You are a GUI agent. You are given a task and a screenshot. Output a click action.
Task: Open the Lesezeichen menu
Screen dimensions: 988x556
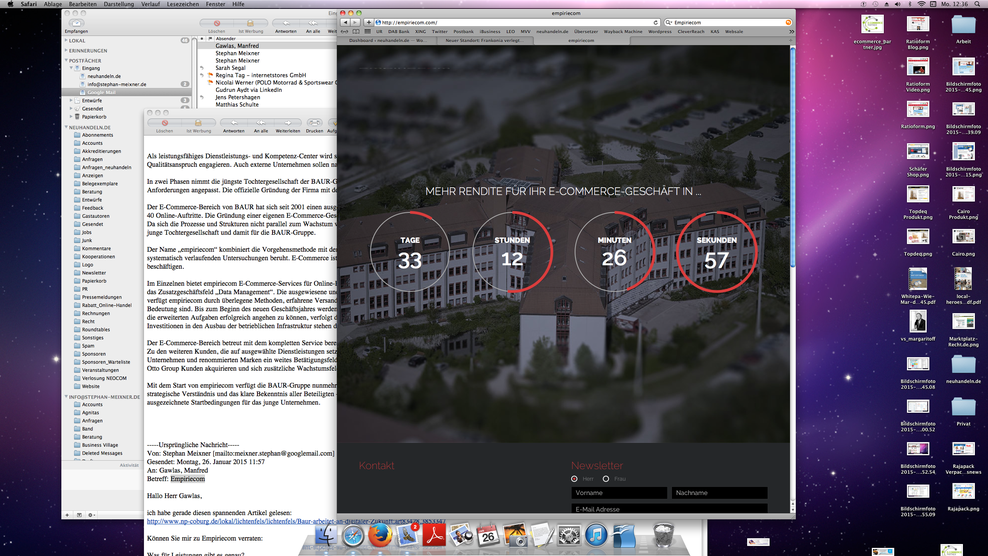183,4
